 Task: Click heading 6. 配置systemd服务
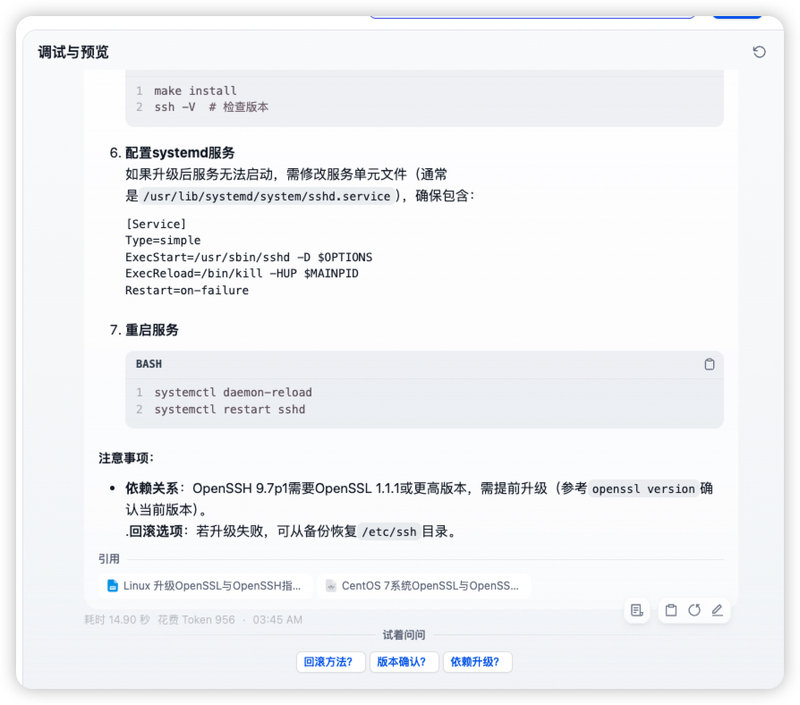pos(172,153)
